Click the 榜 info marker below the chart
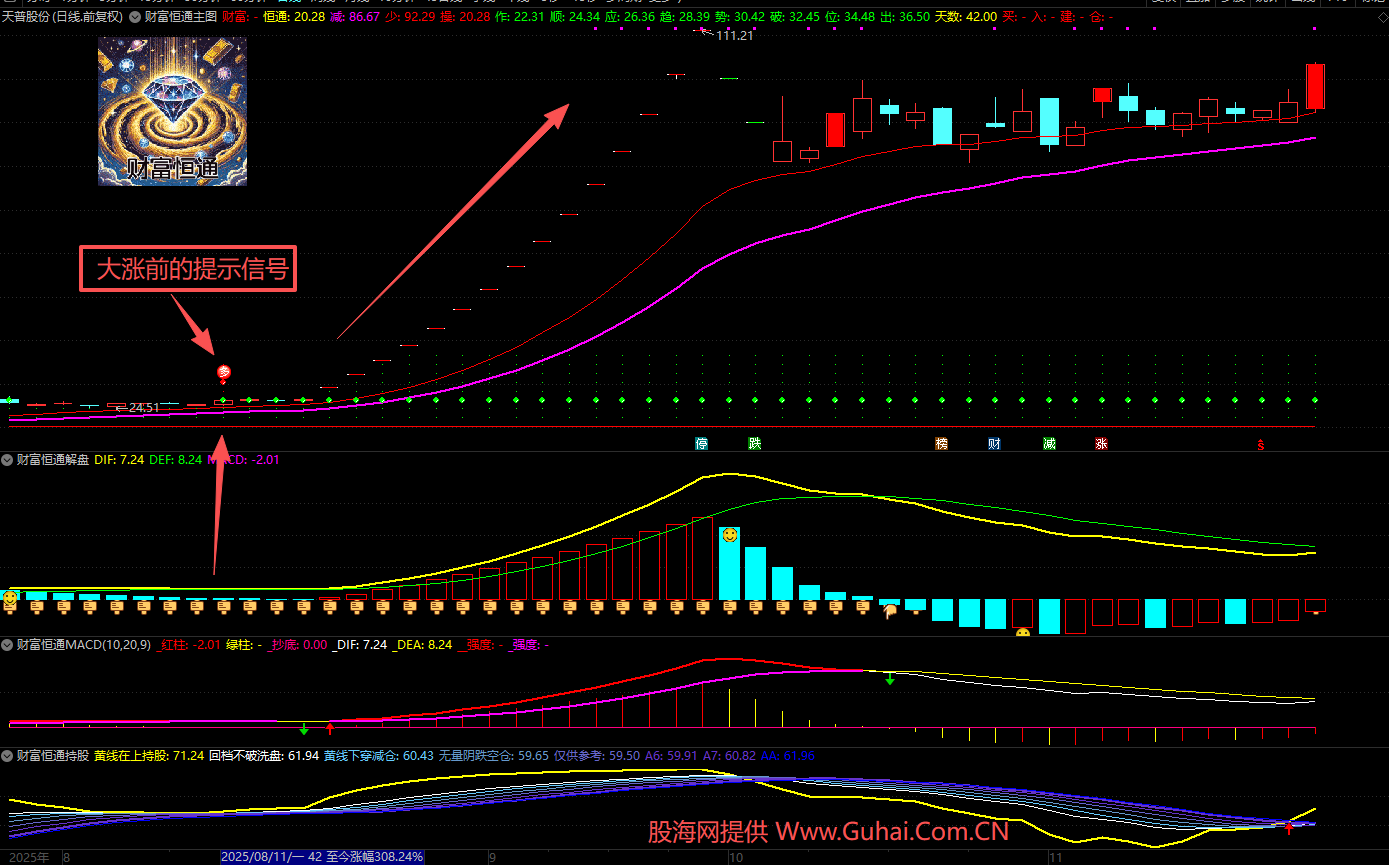 (941, 443)
